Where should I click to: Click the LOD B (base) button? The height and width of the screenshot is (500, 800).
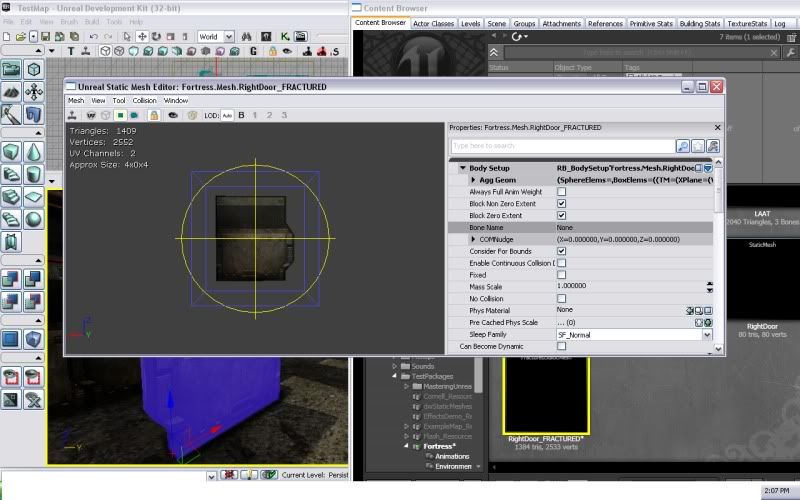tap(241, 115)
